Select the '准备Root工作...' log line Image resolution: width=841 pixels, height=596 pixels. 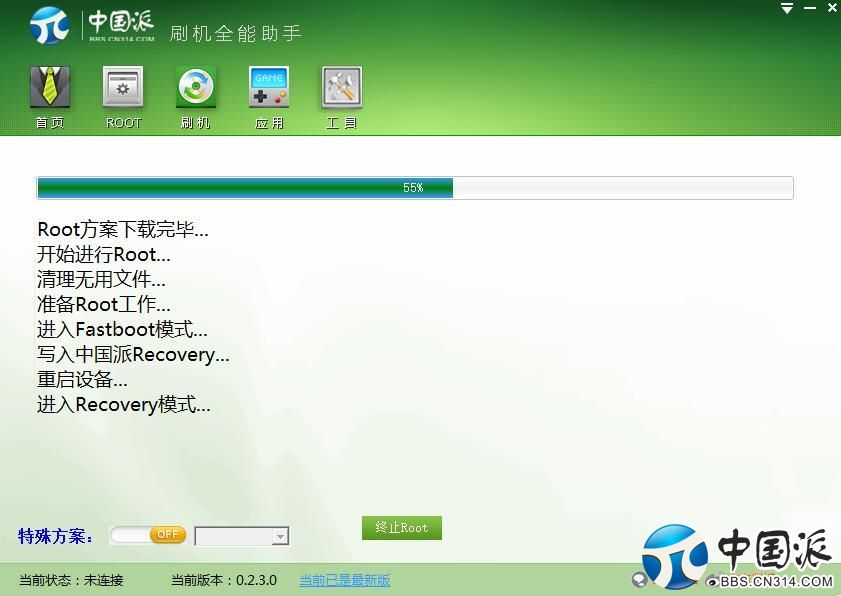pos(104,305)
